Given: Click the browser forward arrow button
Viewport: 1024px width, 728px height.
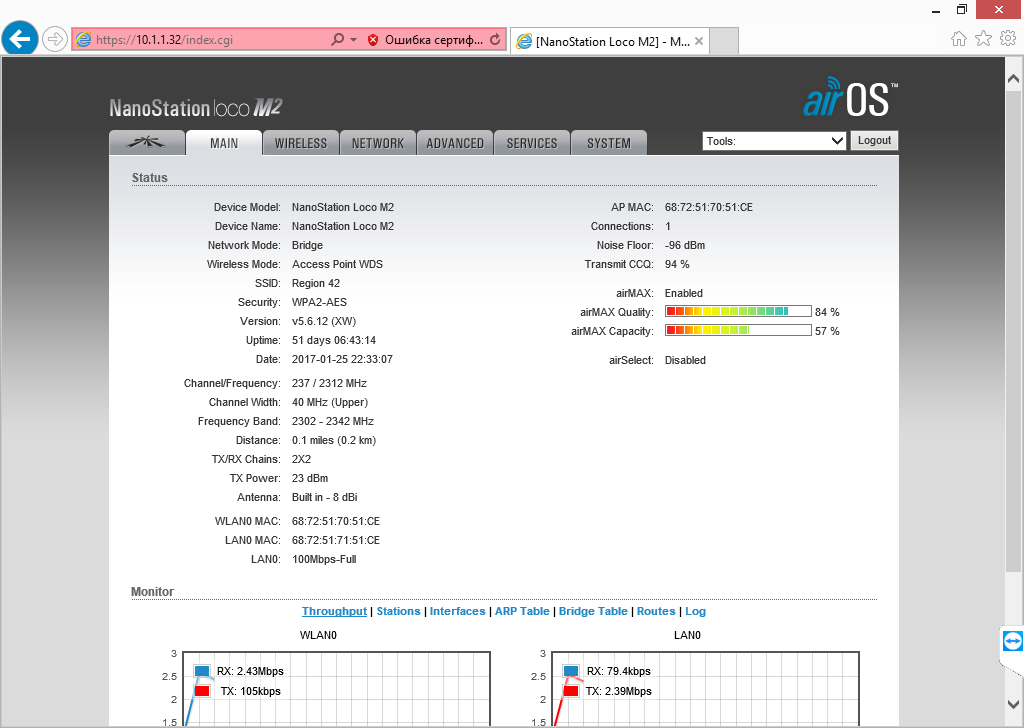Looking at the screenshot, I should pos(55,40).
